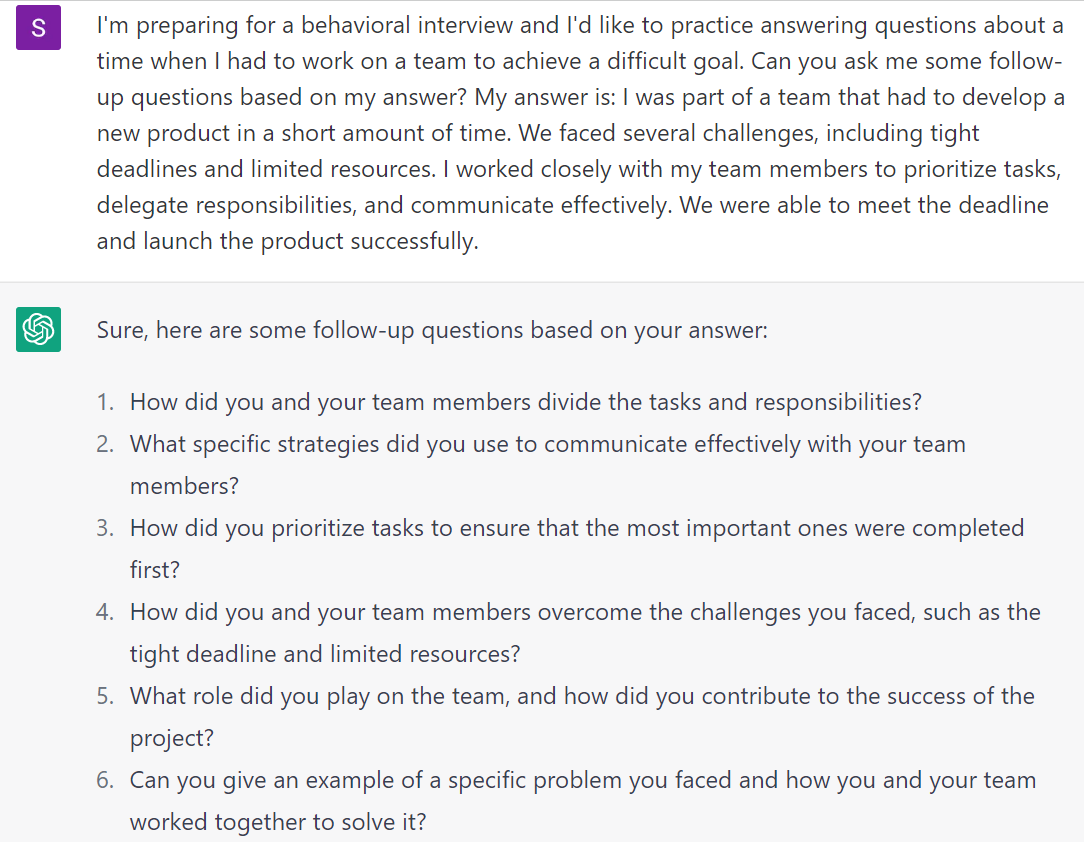The height and width of the screenshot is (842, 1084).
Task: Click the green ChatGPT logo icon
Action: (38, 329)
